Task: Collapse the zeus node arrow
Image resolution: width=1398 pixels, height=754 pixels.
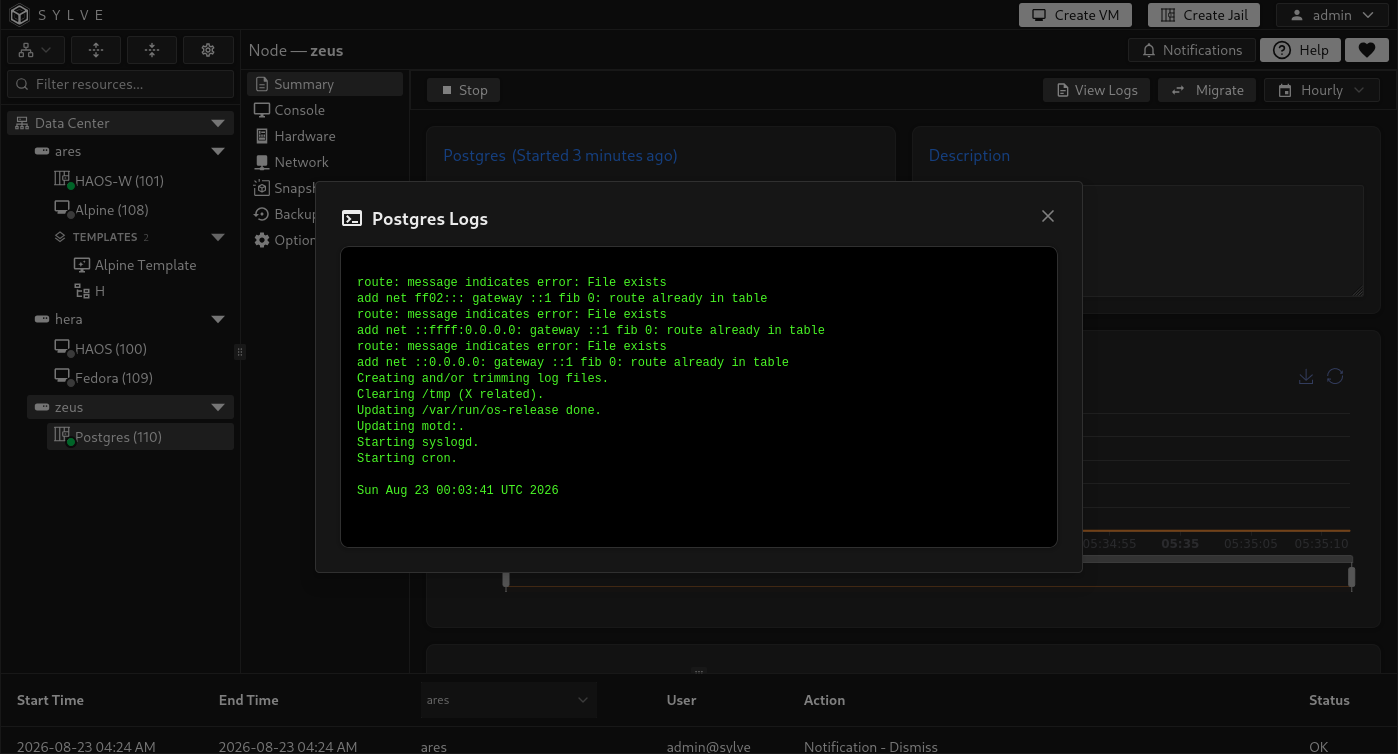Action: 218,408
